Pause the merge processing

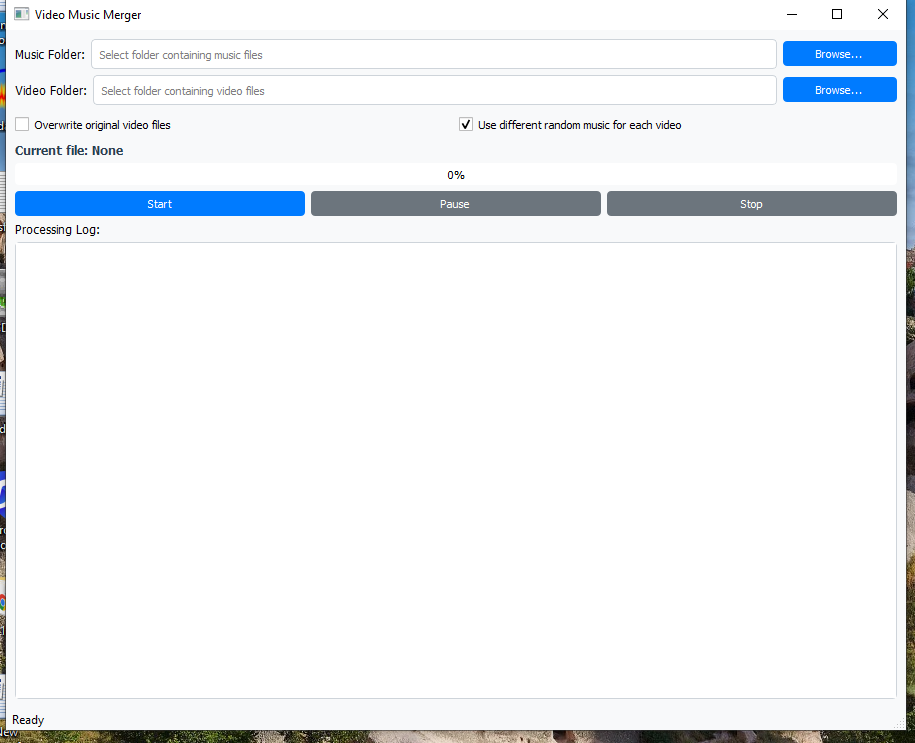tap(455, 204)
